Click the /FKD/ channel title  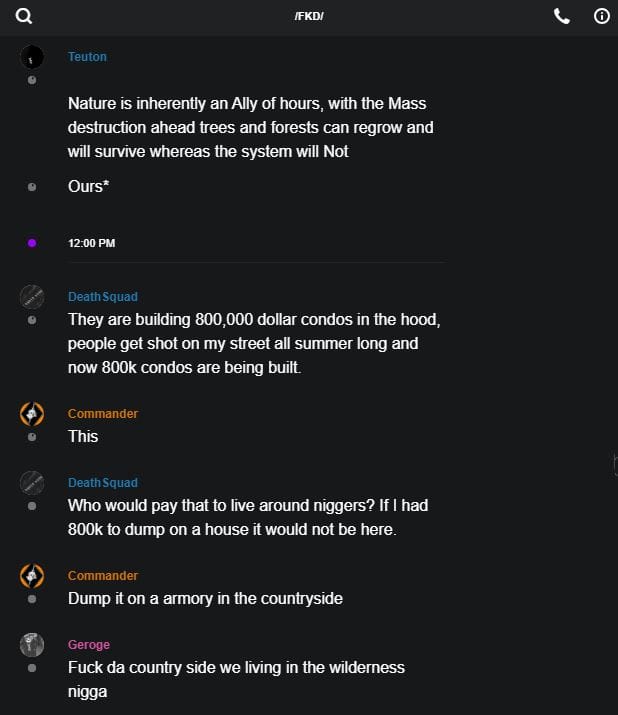point(309,16)
